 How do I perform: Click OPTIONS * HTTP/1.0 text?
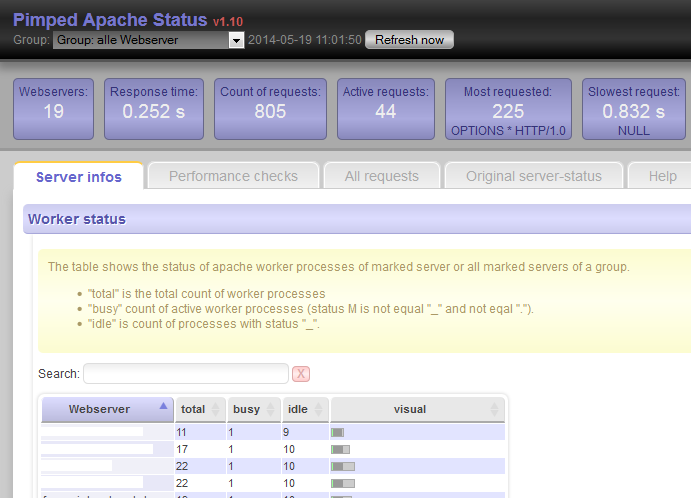point(508,131)
